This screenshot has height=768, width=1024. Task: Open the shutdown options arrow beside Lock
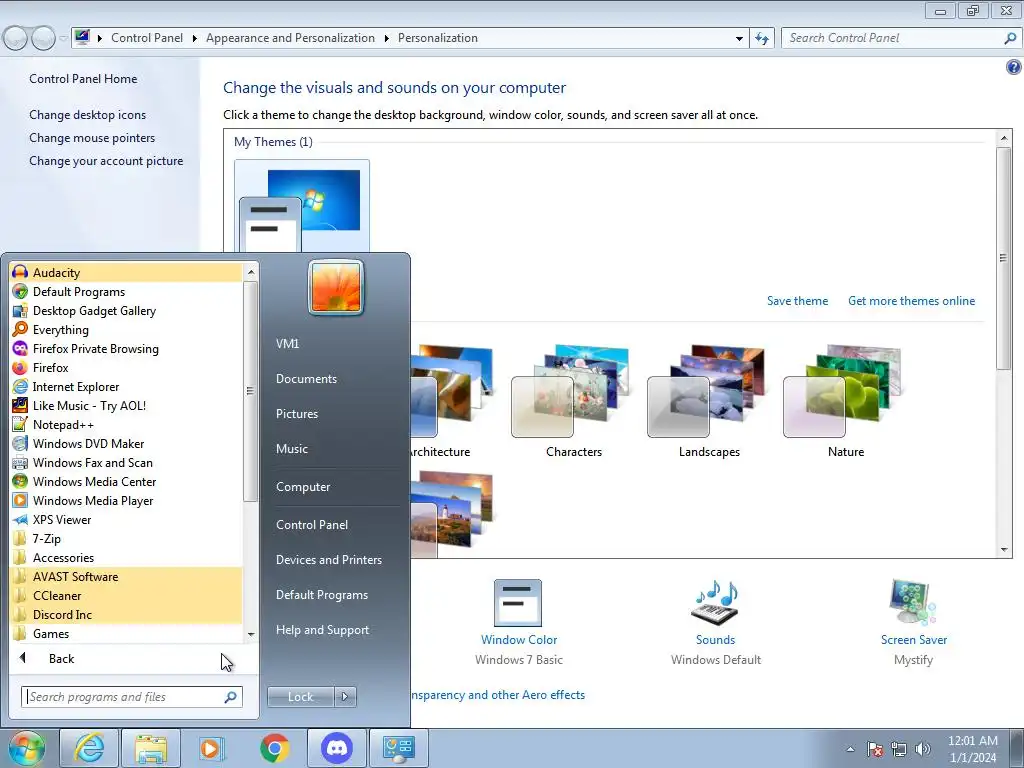[345, 697]
